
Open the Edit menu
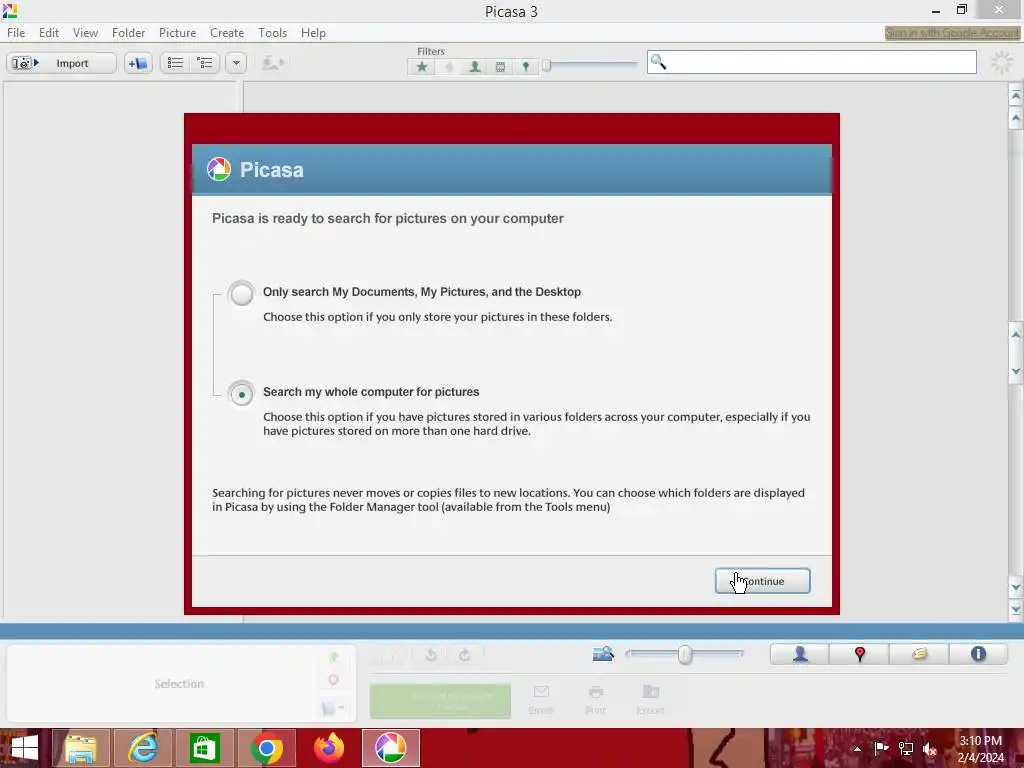click(49, 33)
